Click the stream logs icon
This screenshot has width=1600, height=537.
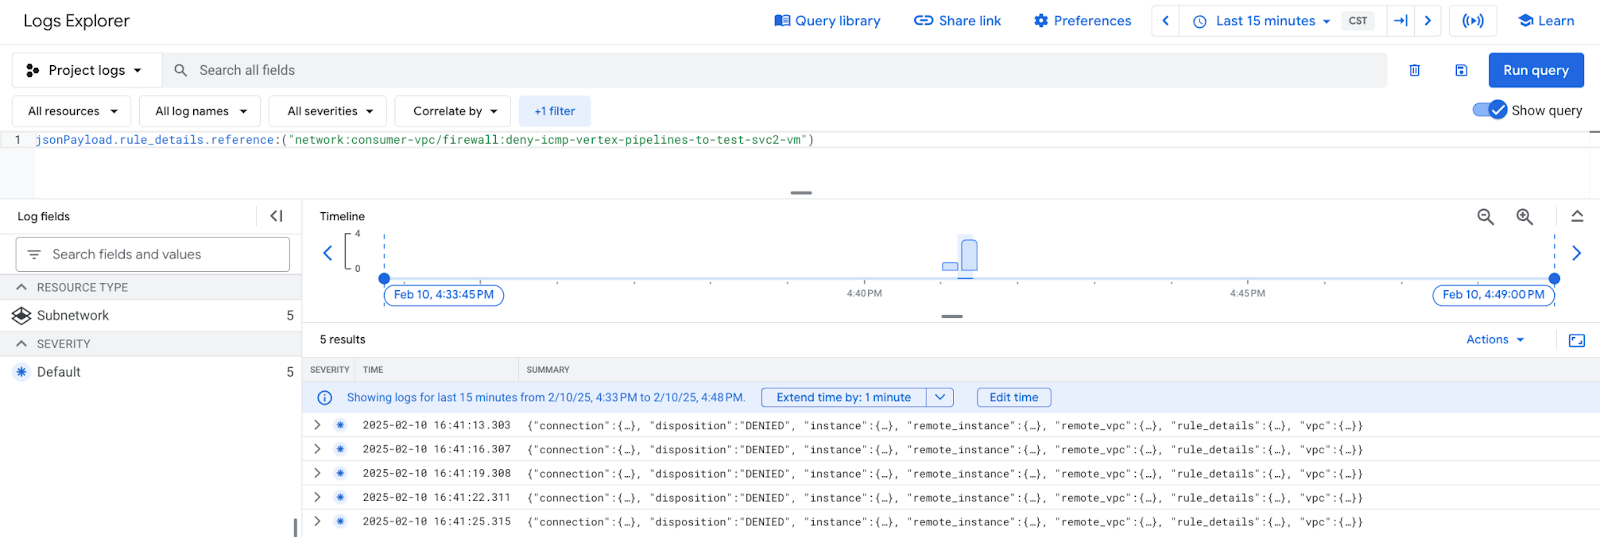point(1472,21)
